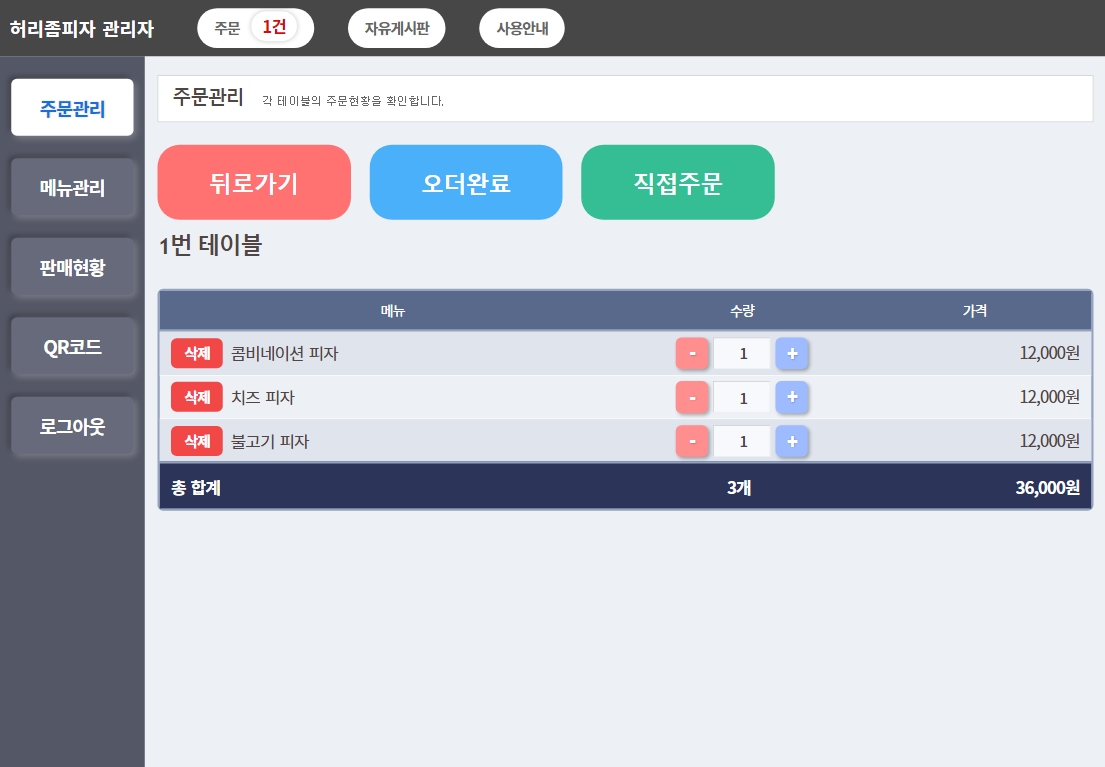Open 판매현황 in the sidebar

pos(73,267)
